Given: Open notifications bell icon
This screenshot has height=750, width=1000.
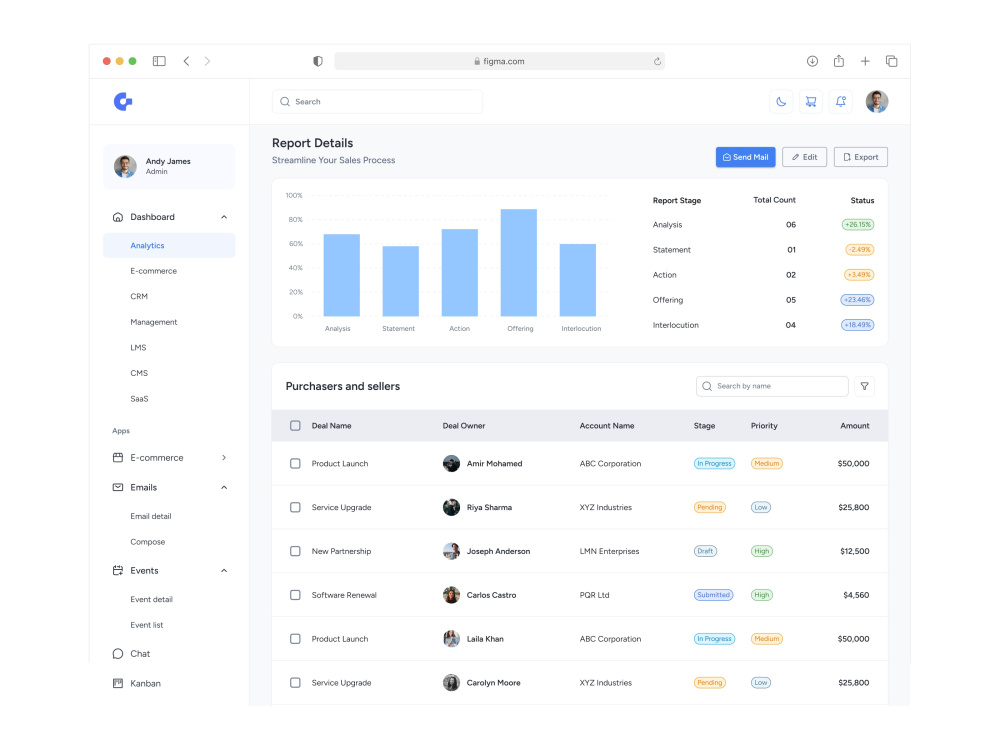Looking at the screenshot, I should tap(841, 101).
